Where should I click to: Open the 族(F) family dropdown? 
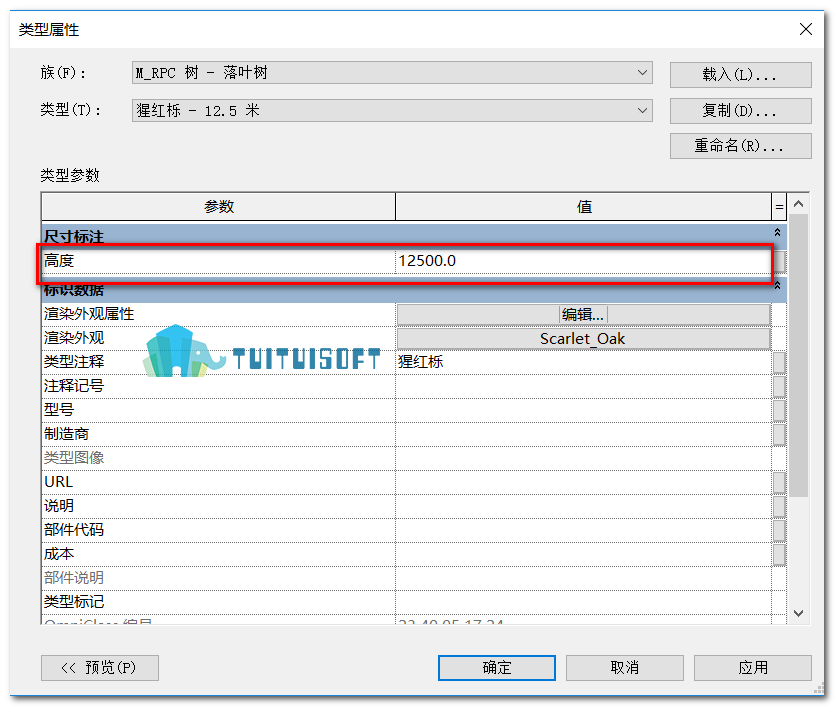[392, 73]
